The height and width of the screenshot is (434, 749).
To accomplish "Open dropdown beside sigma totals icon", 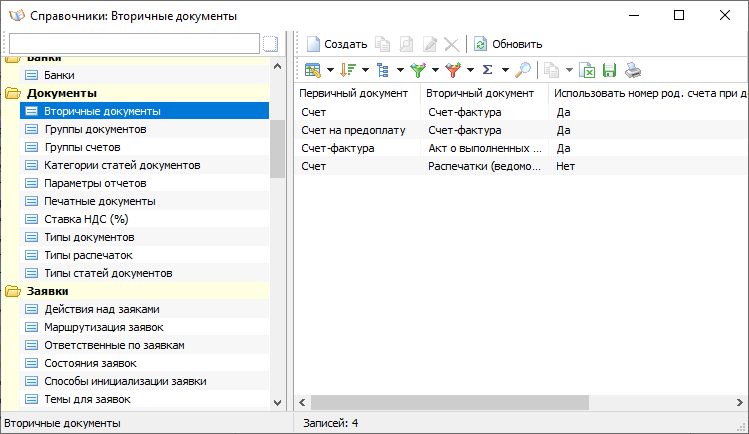I will tap(505, 70).
